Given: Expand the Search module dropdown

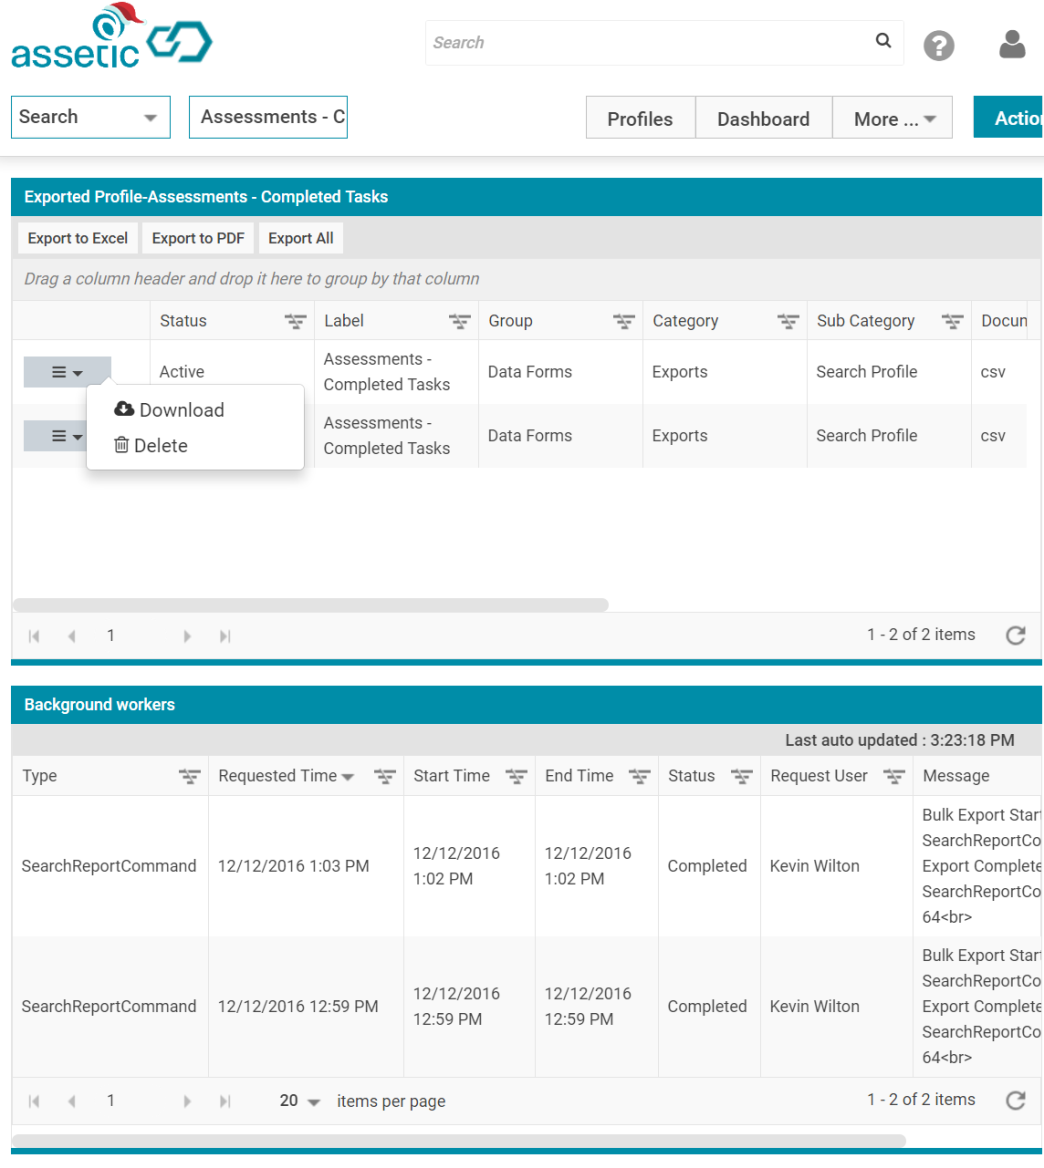Looking at the screenshot, I should [x=91, y=117].
